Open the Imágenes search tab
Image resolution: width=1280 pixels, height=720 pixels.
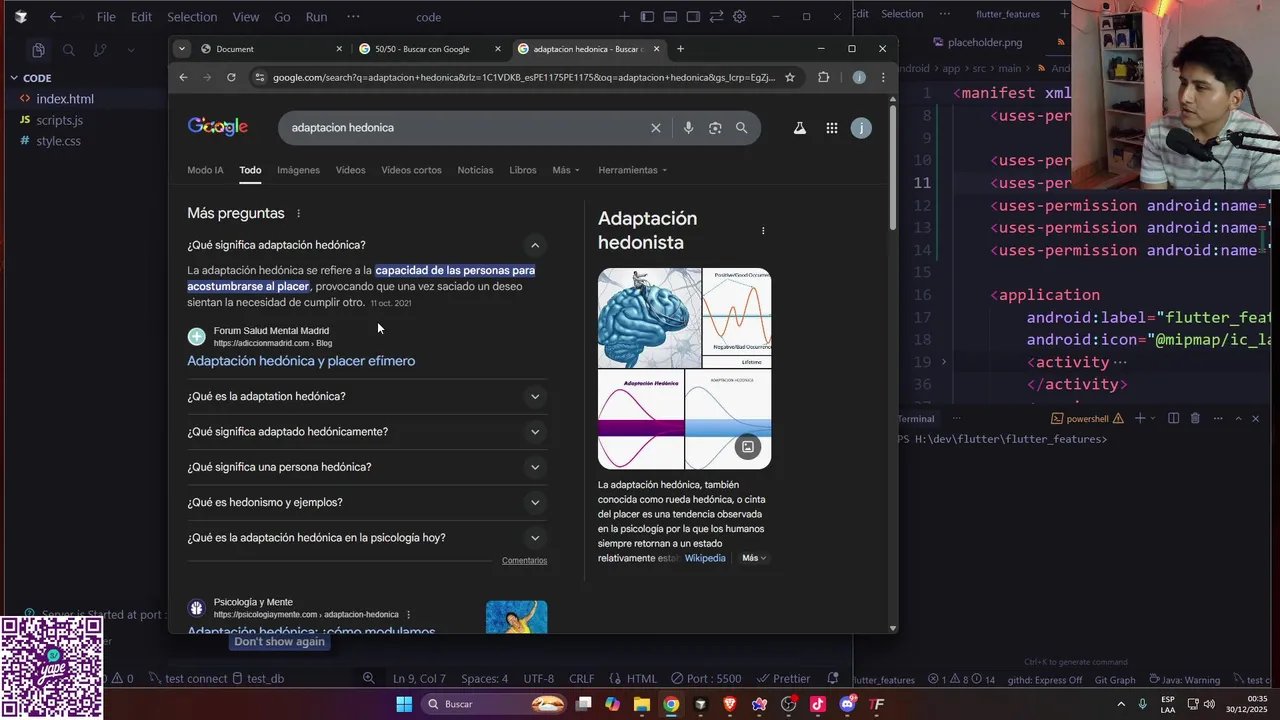click(298, 170)
